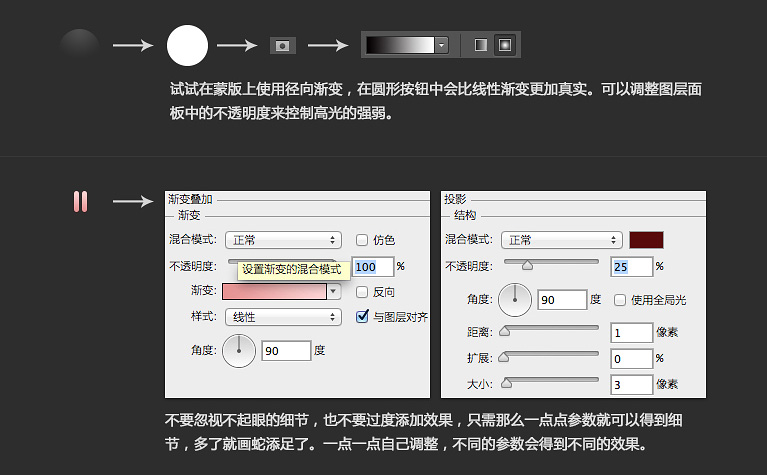This screenshot has width=767, height=475.
Task: Click the dark sphere button preview
Action: [x=79, y=45]
